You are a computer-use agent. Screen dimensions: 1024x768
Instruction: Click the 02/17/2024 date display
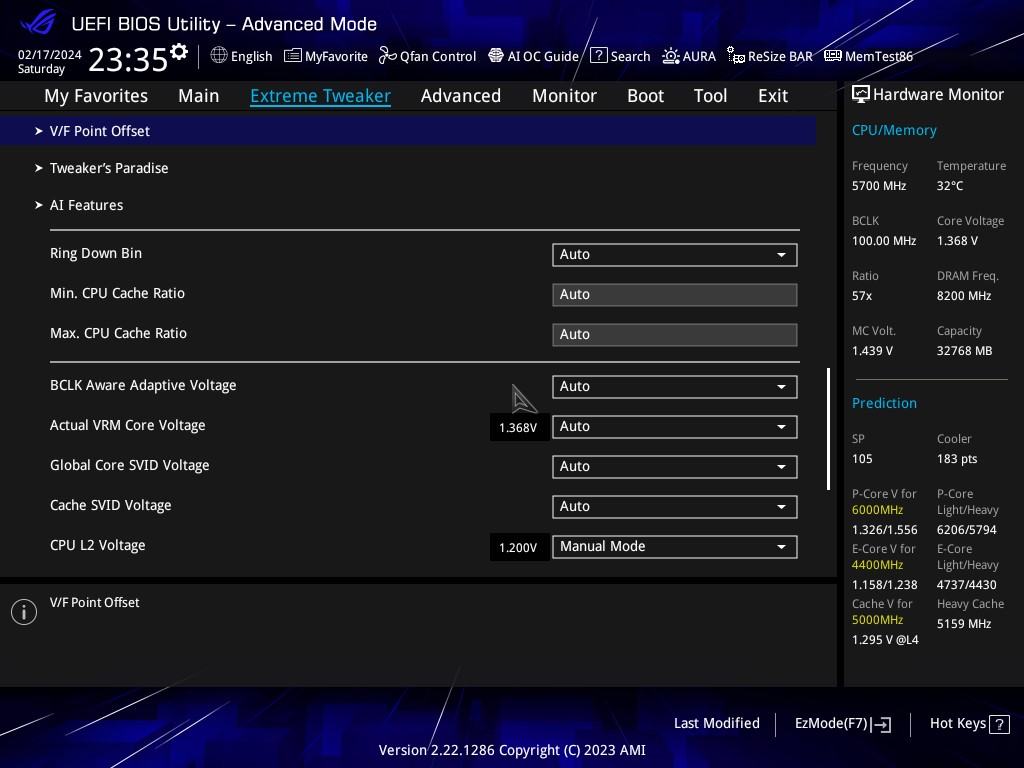pos(50,55)
